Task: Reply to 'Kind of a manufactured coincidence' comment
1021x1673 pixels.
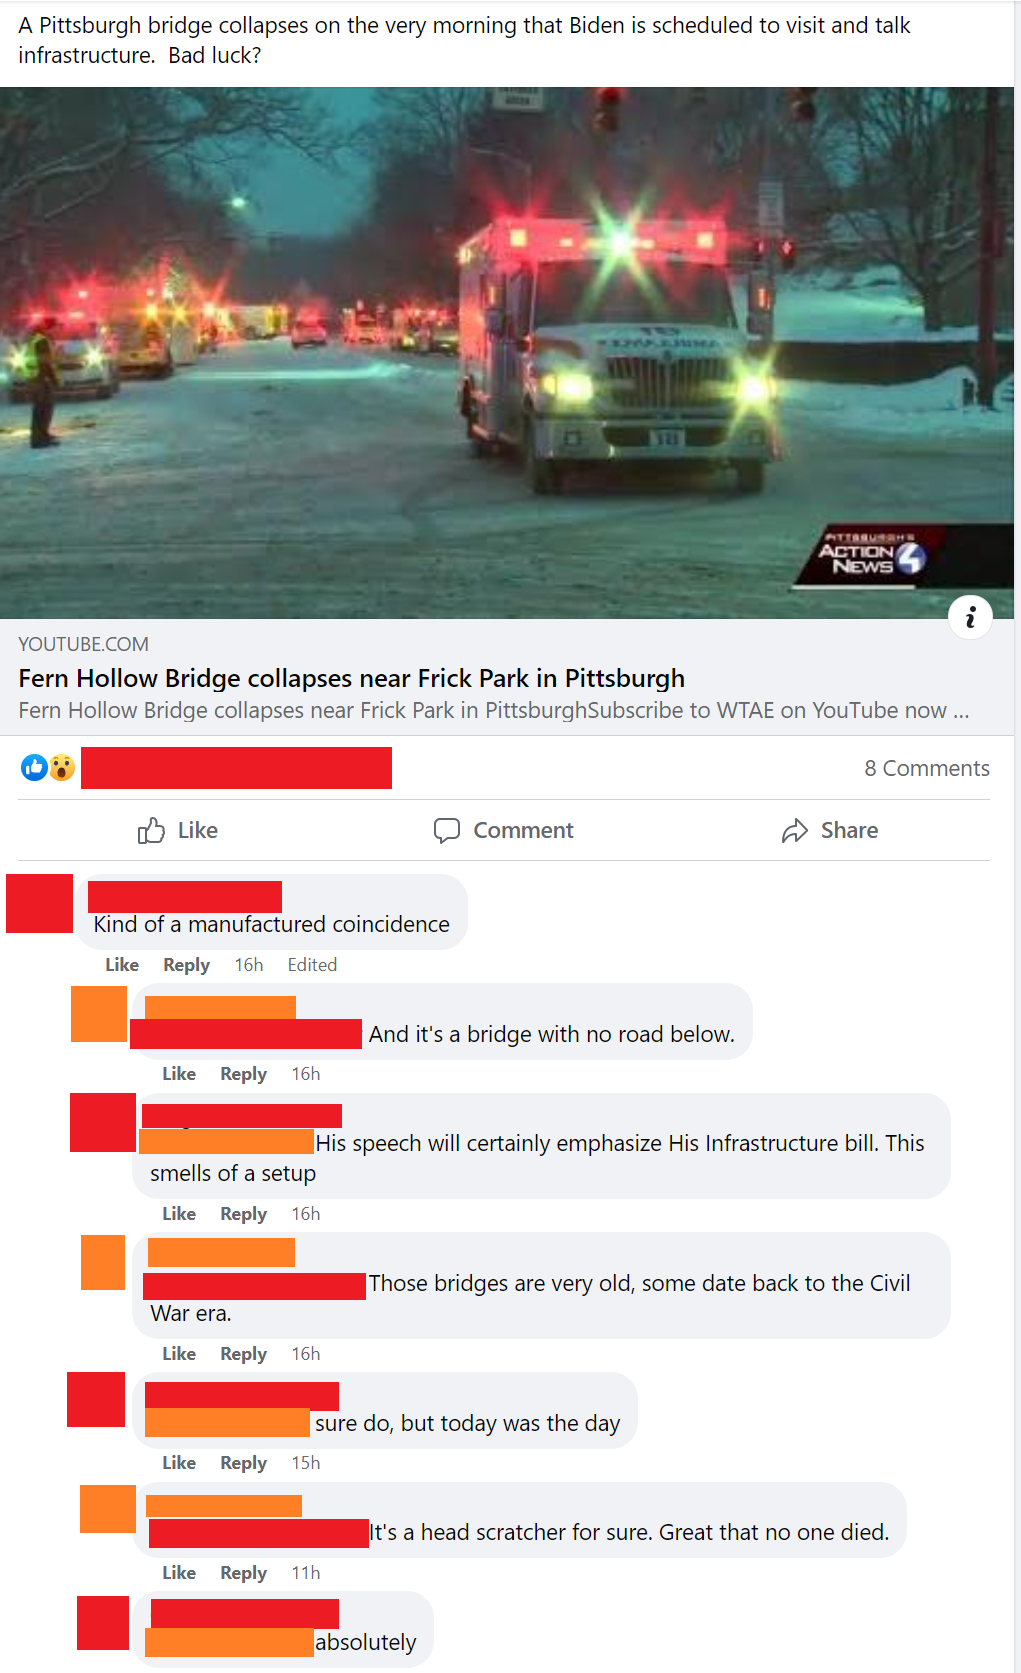Action: (x=187, y=965)
